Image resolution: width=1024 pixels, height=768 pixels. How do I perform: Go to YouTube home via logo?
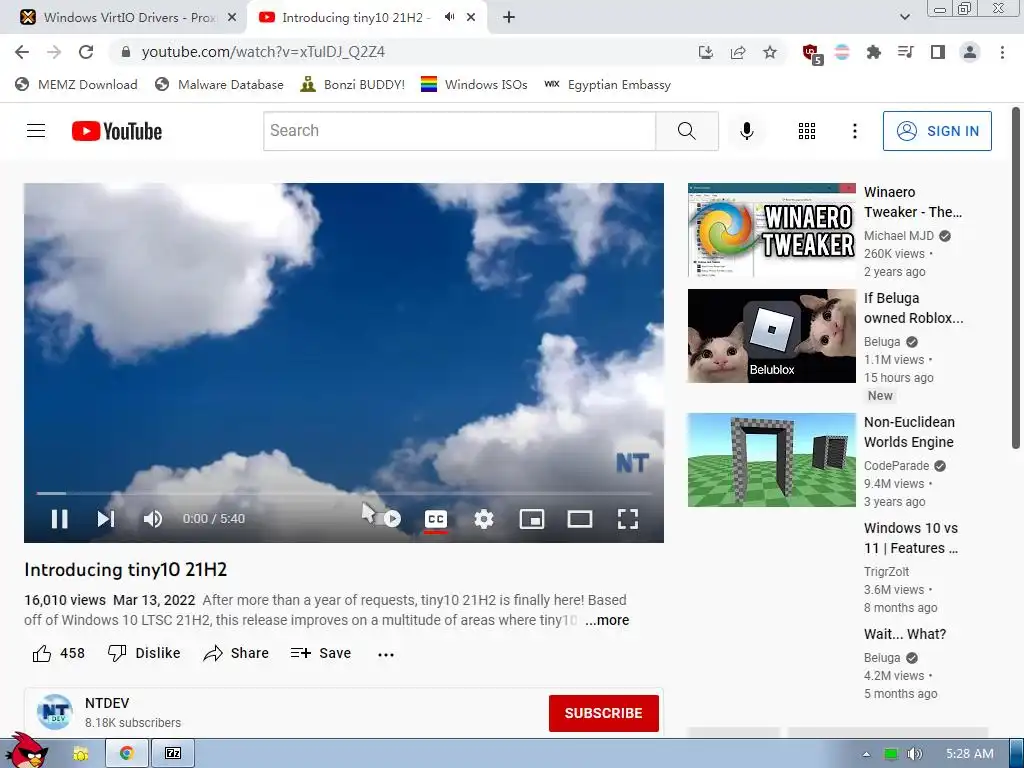click(117, 131)
